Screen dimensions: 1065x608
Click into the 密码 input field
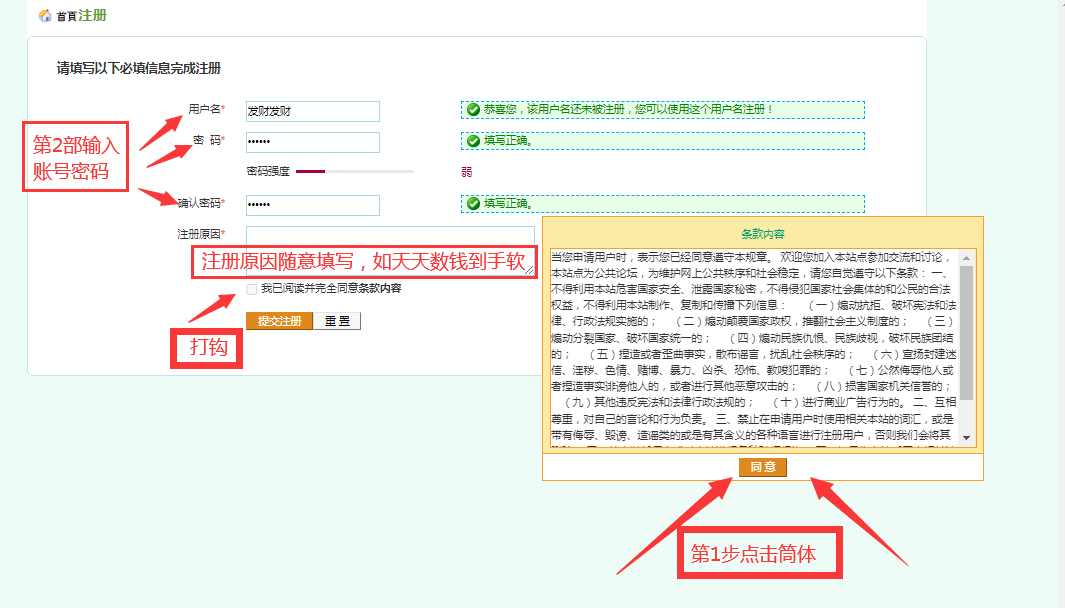[312, 142]
